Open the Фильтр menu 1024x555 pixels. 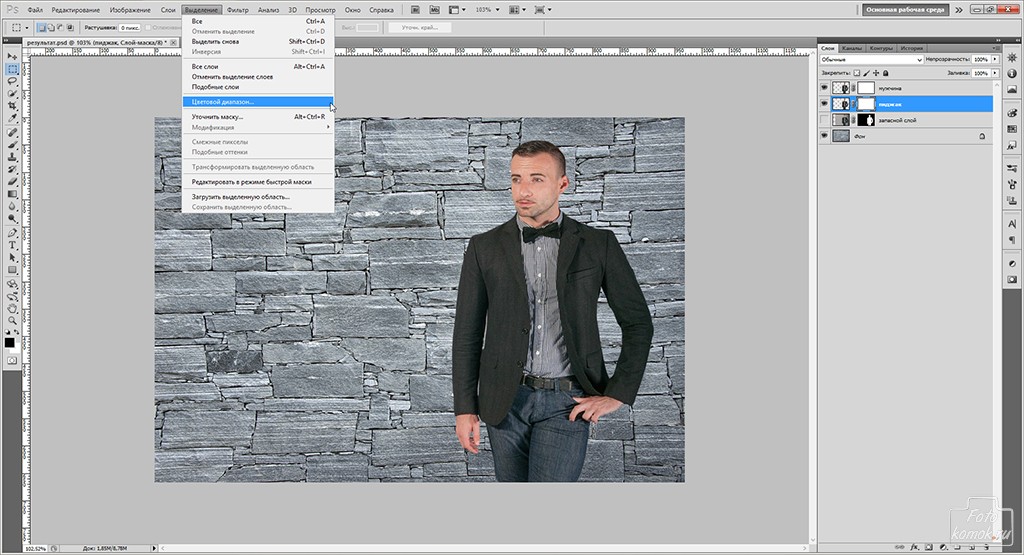click(238, 10)
